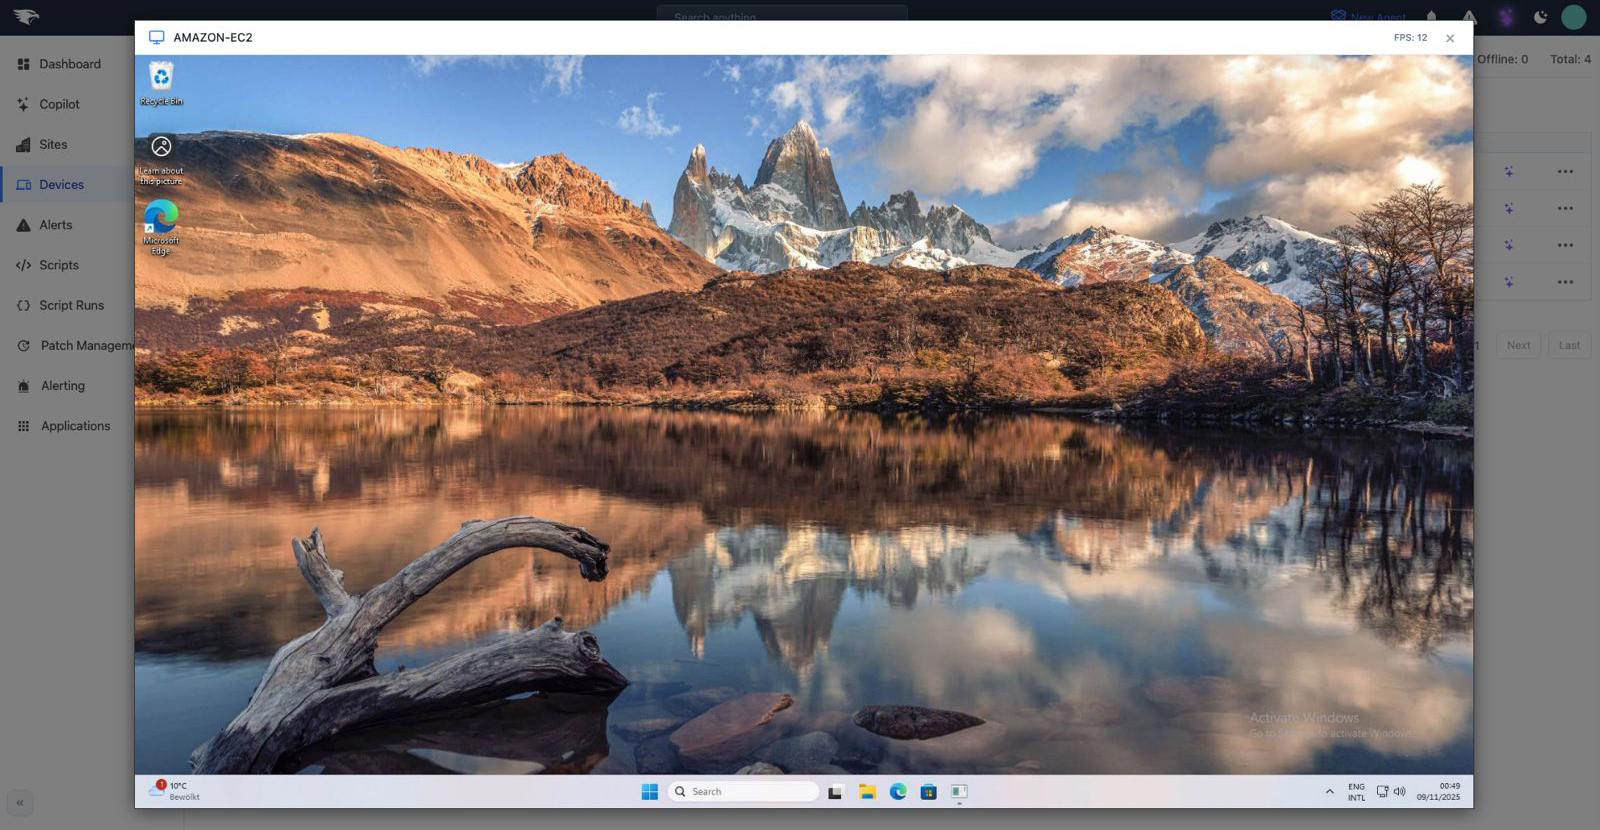Launch File Explorer from the taskbar

pyautogui.click(x=867, y=792)
